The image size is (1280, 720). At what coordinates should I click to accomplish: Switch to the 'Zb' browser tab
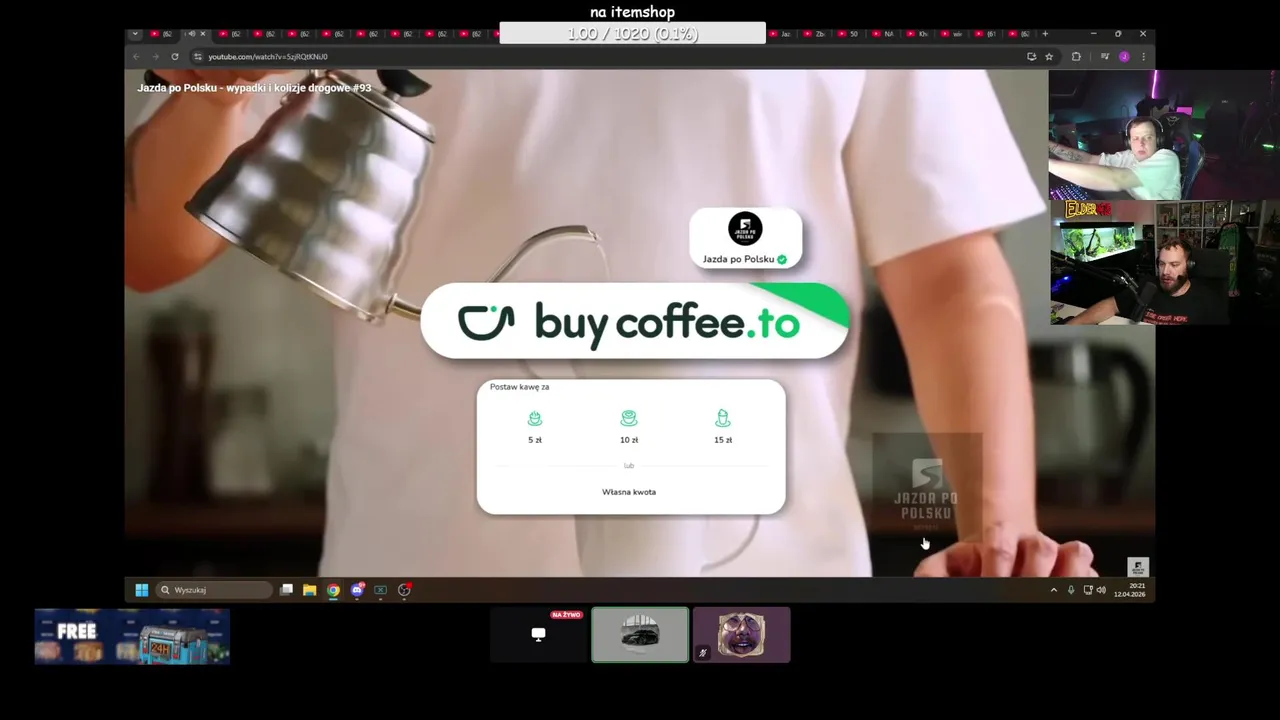(x=816, y=34)
